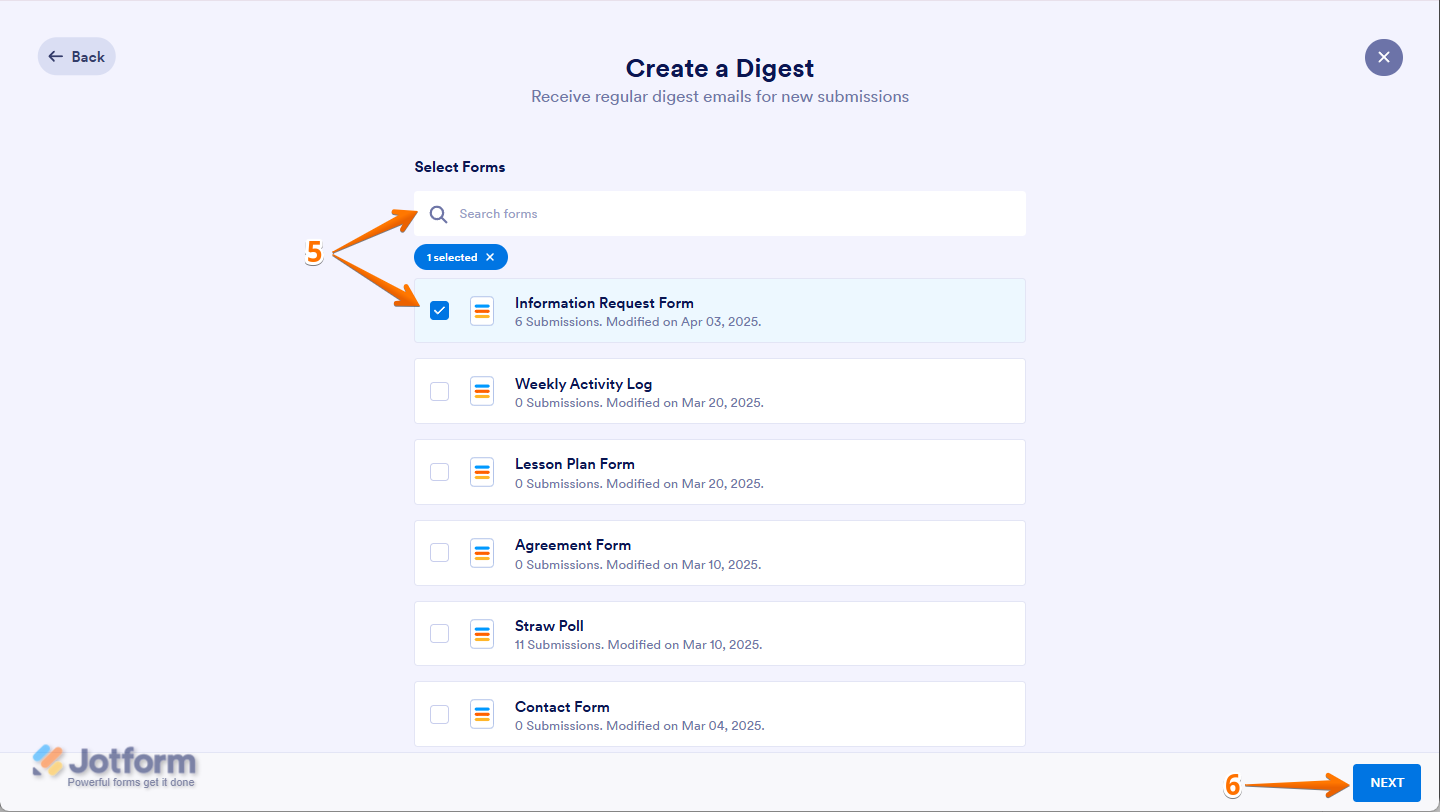The height and width of the screenshot is (812, 1440).
Task: Close the Create a Digest dialog
Action: point(1383,57)
